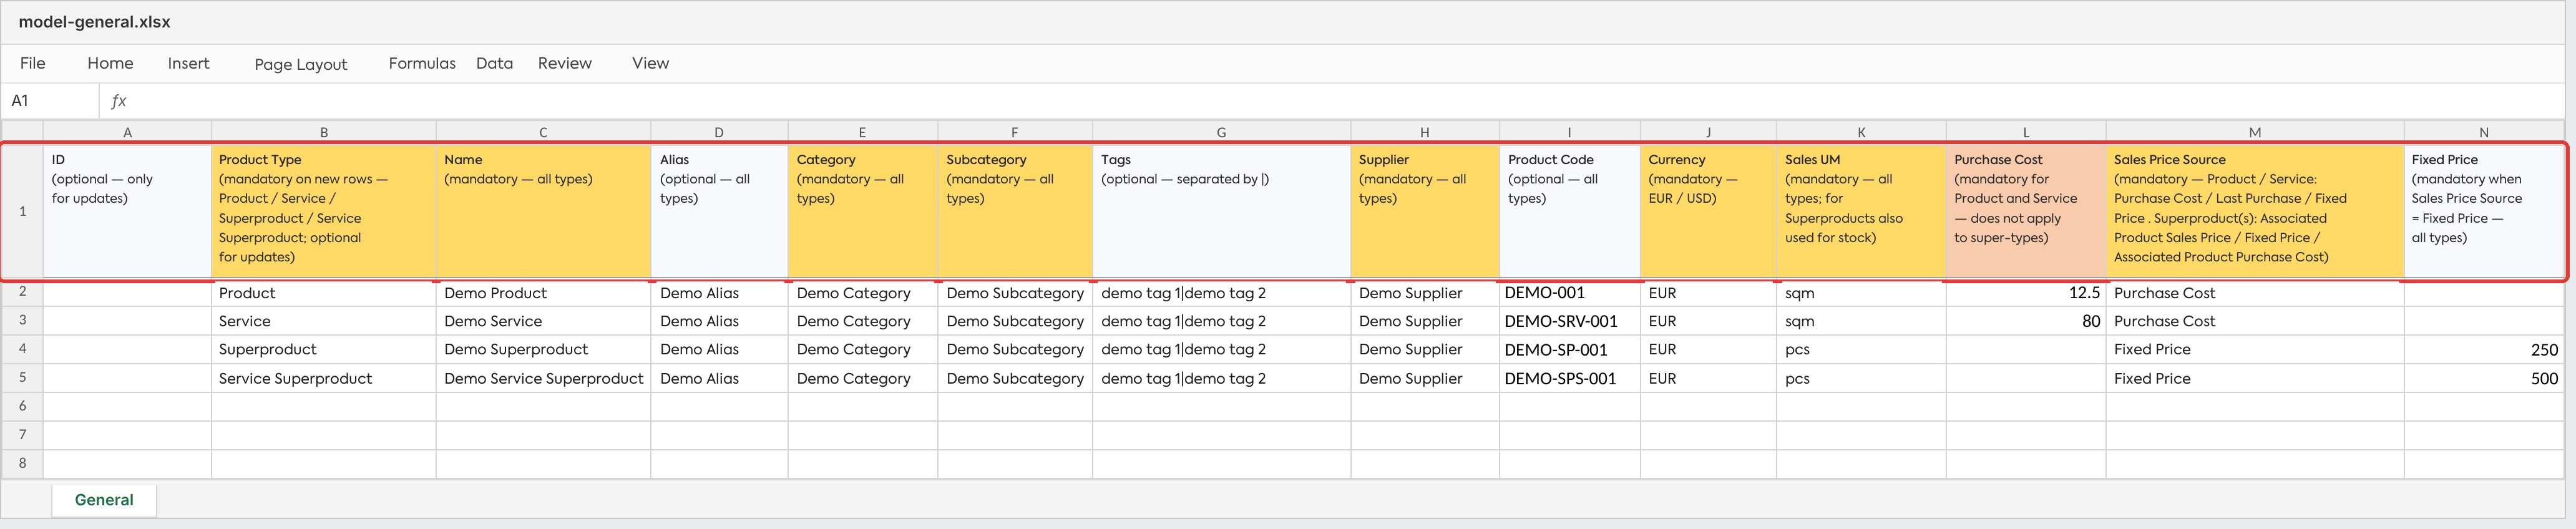2576x529 pixels.
Task: Select the 'Supplier' header cell
Action: click(1425, 211)
